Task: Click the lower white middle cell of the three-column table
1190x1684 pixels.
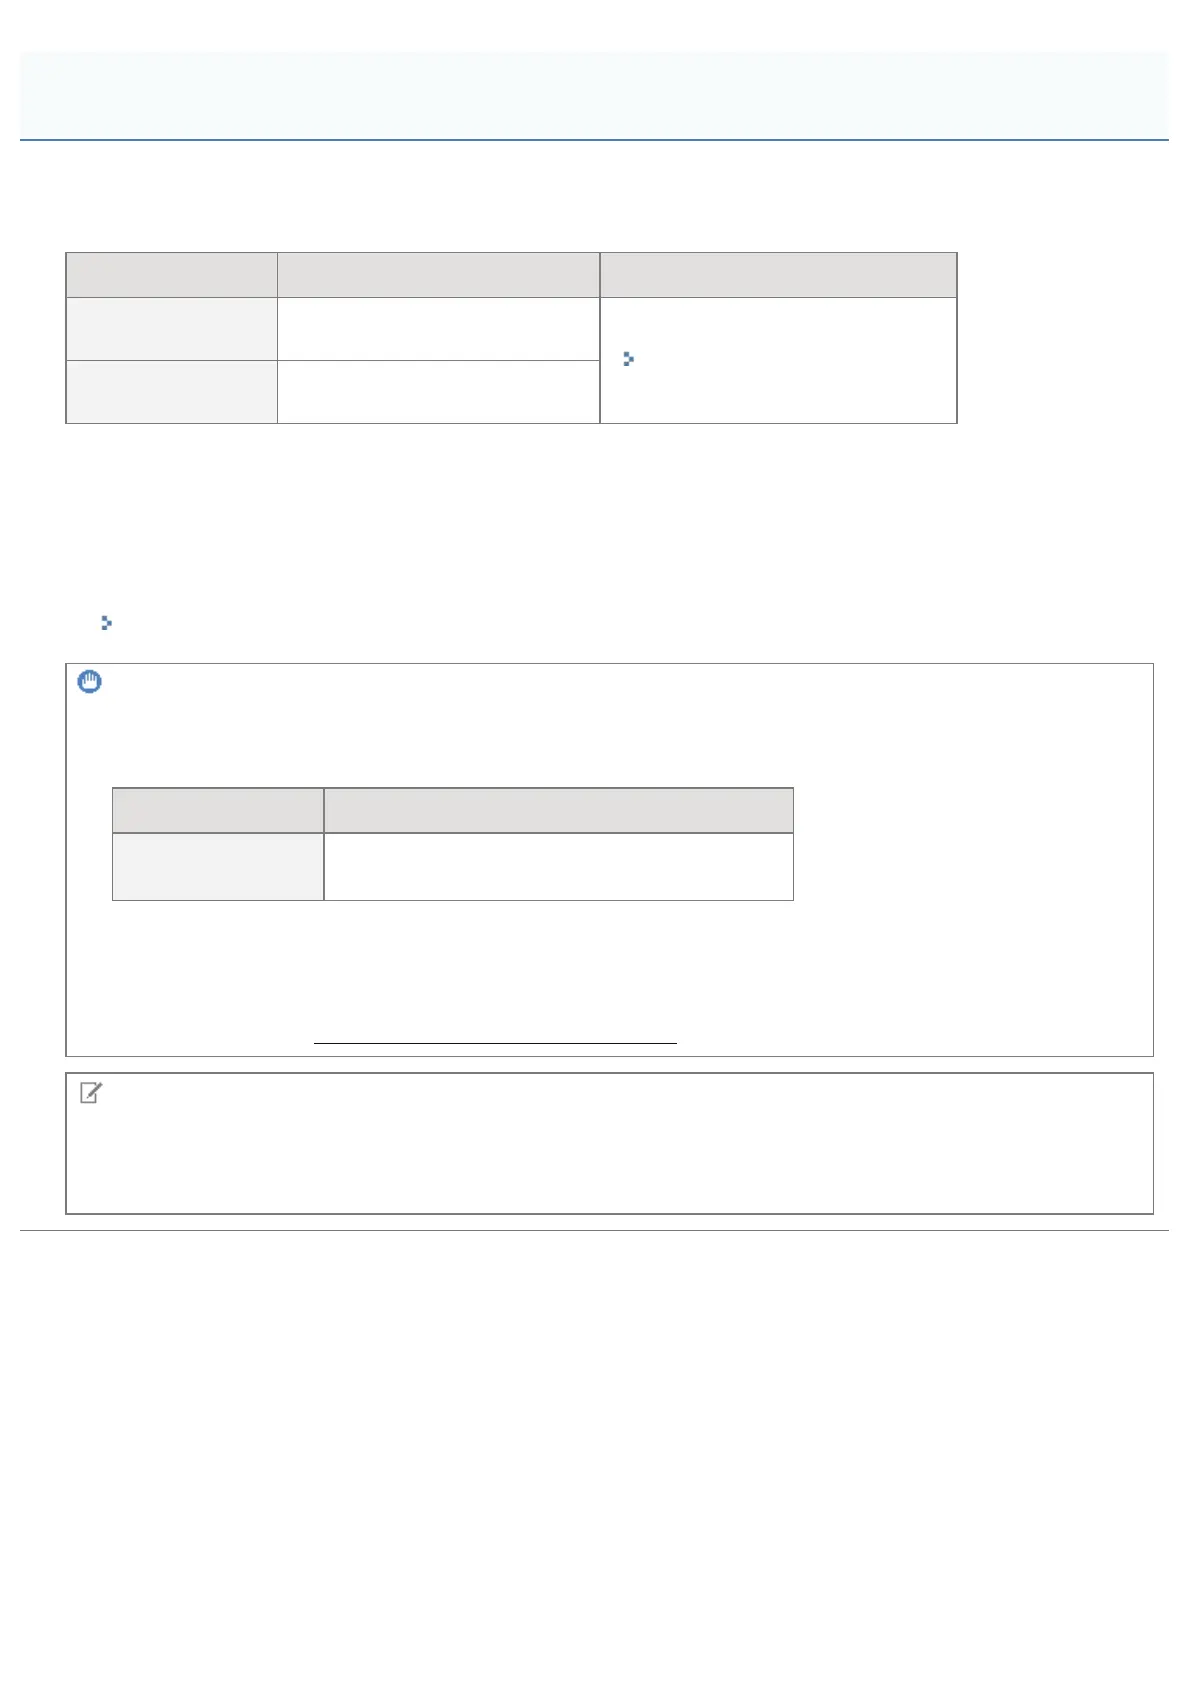Action: coord(438,392)
